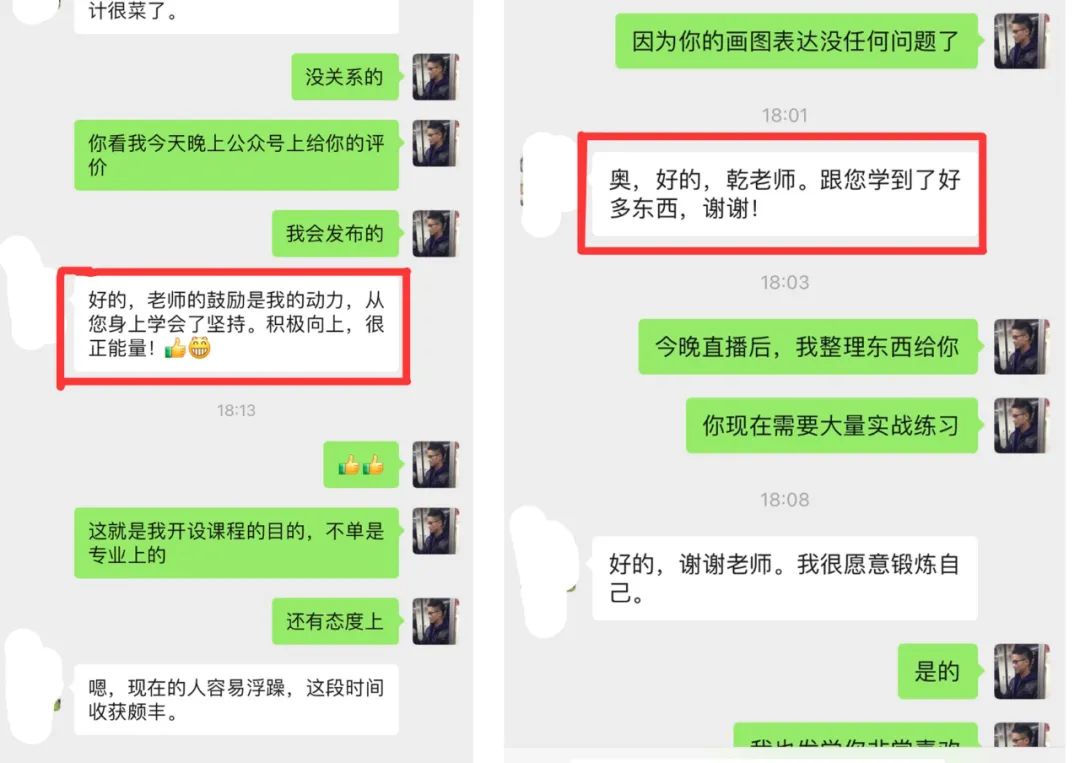Click the 18:13 timestamp label
This screenshot has height=763, width=1080.
pos(236,410)
